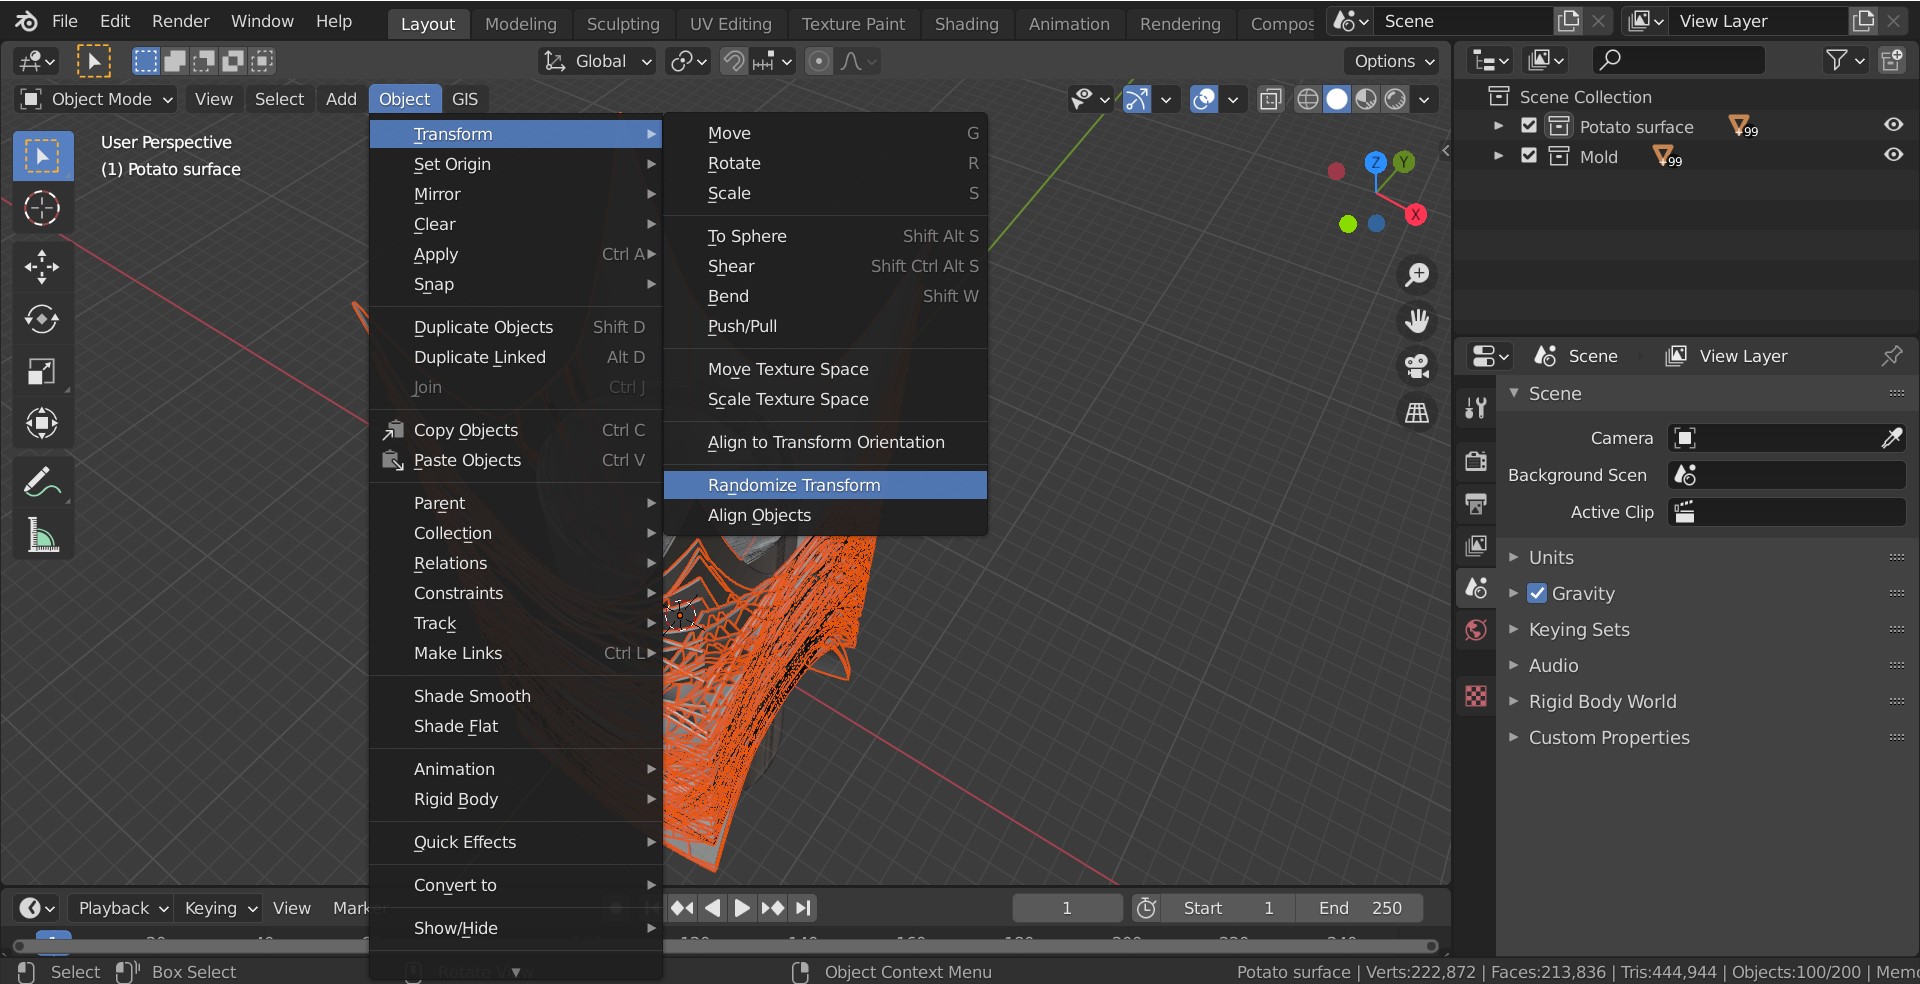Open the World properties tab icon
Screen dimensions: 1920x984
(1476, 630)
